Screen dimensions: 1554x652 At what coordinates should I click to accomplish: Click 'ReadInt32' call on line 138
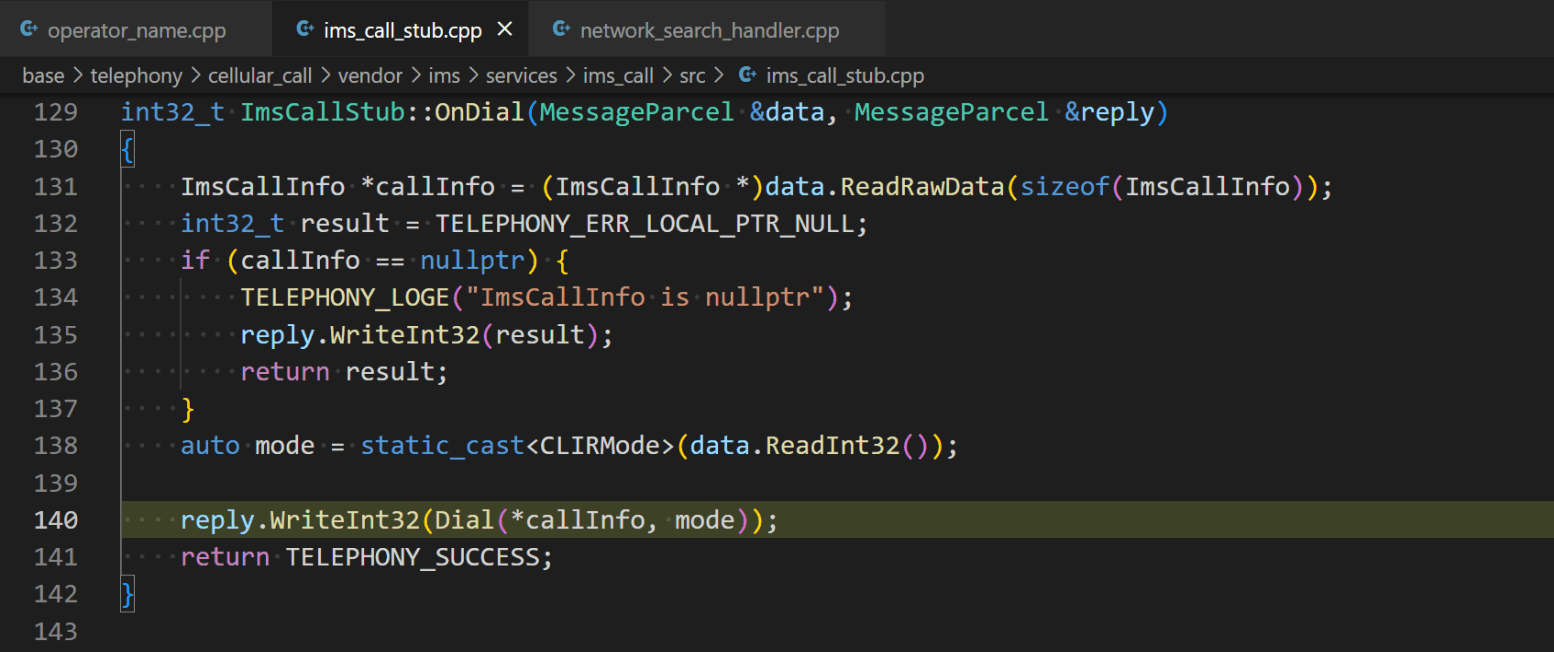coord(832,446)
